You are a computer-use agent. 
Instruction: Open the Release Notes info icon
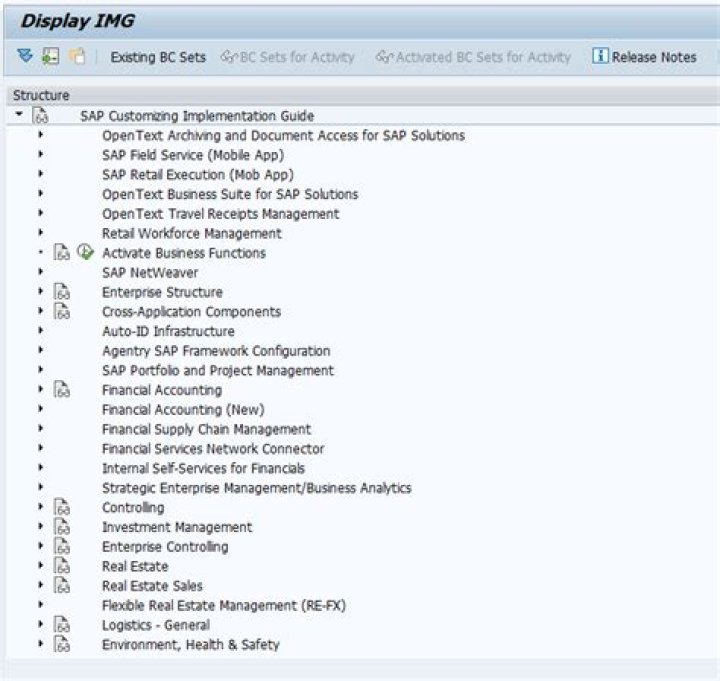pos(600,56)
